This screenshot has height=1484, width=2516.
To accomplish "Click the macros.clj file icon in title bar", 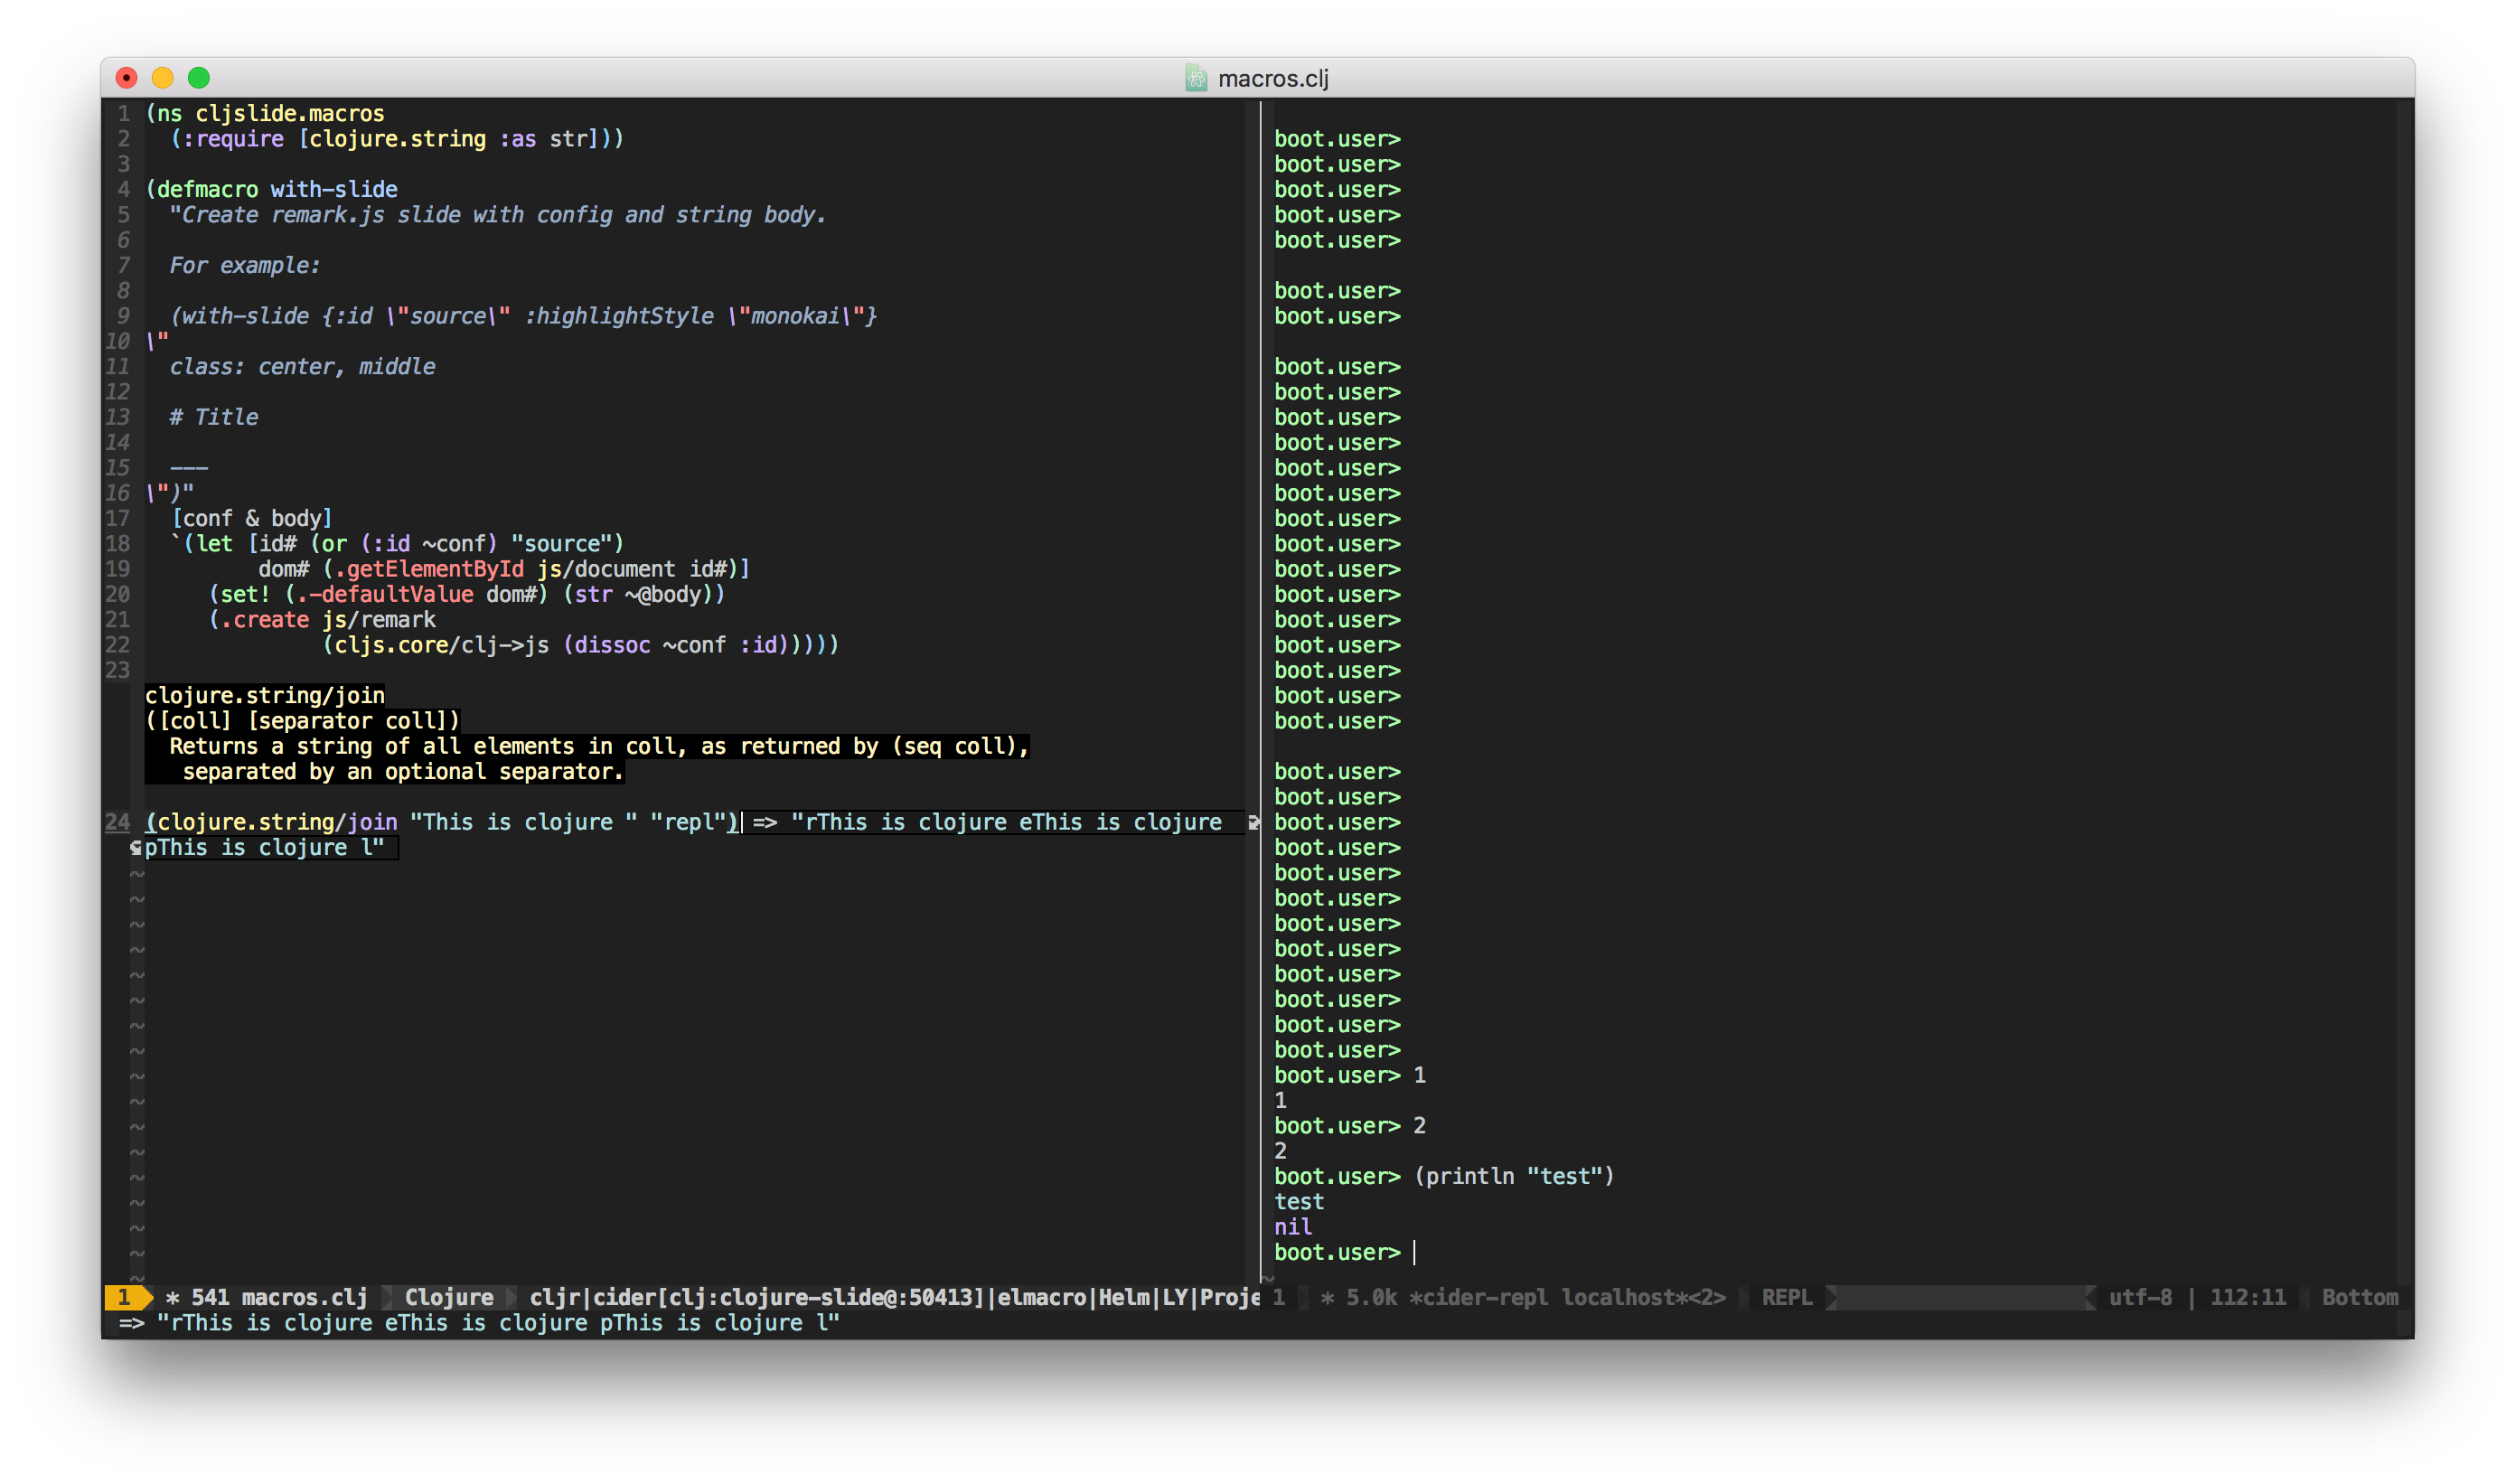I will click(1196, 78).
